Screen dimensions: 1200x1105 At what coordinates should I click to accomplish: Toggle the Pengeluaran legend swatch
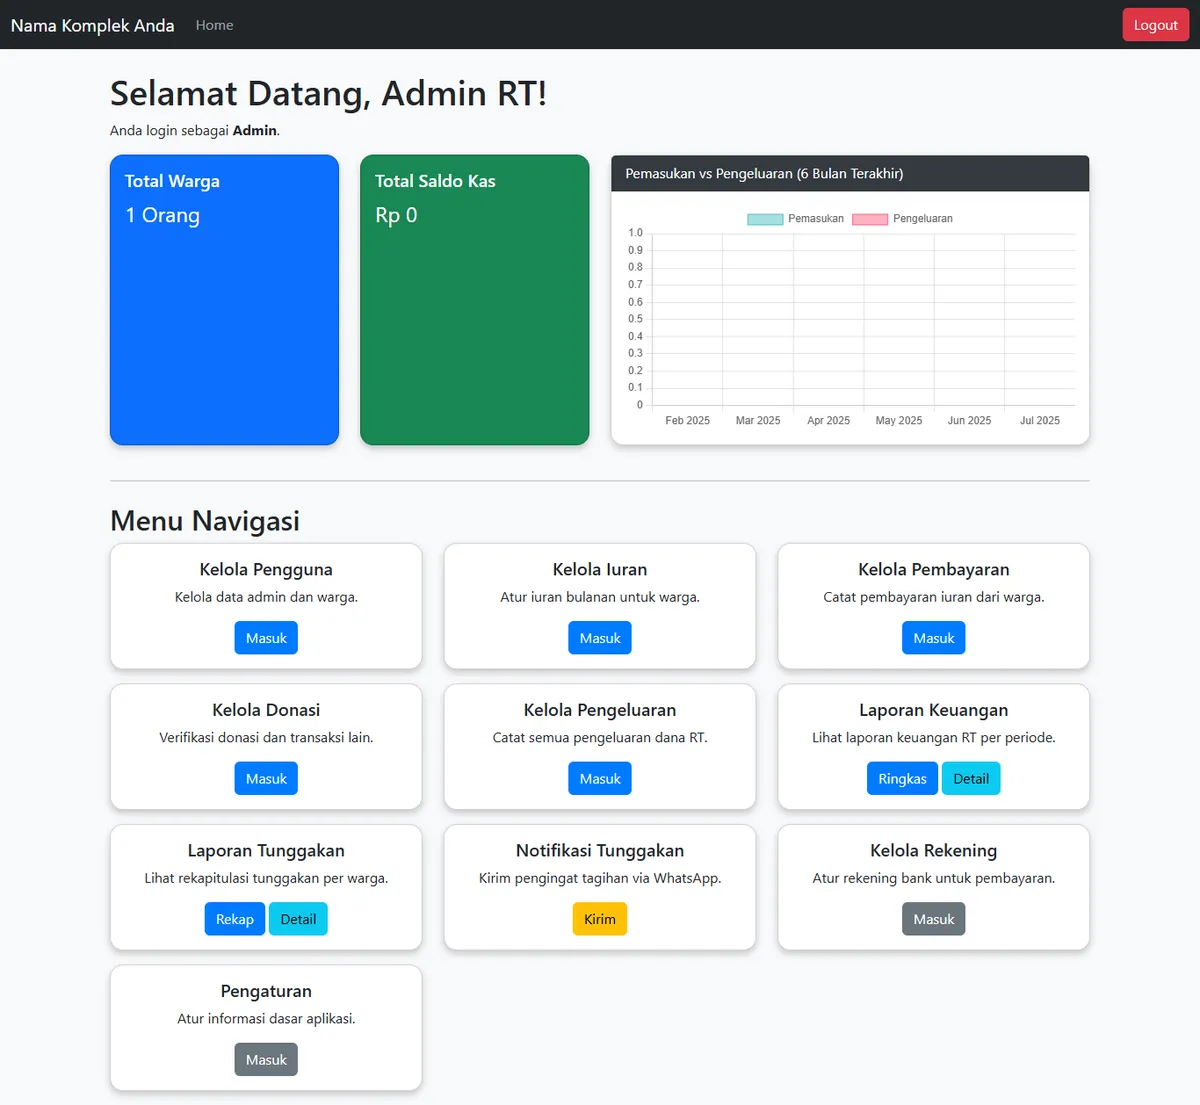[x=870, y=219]
